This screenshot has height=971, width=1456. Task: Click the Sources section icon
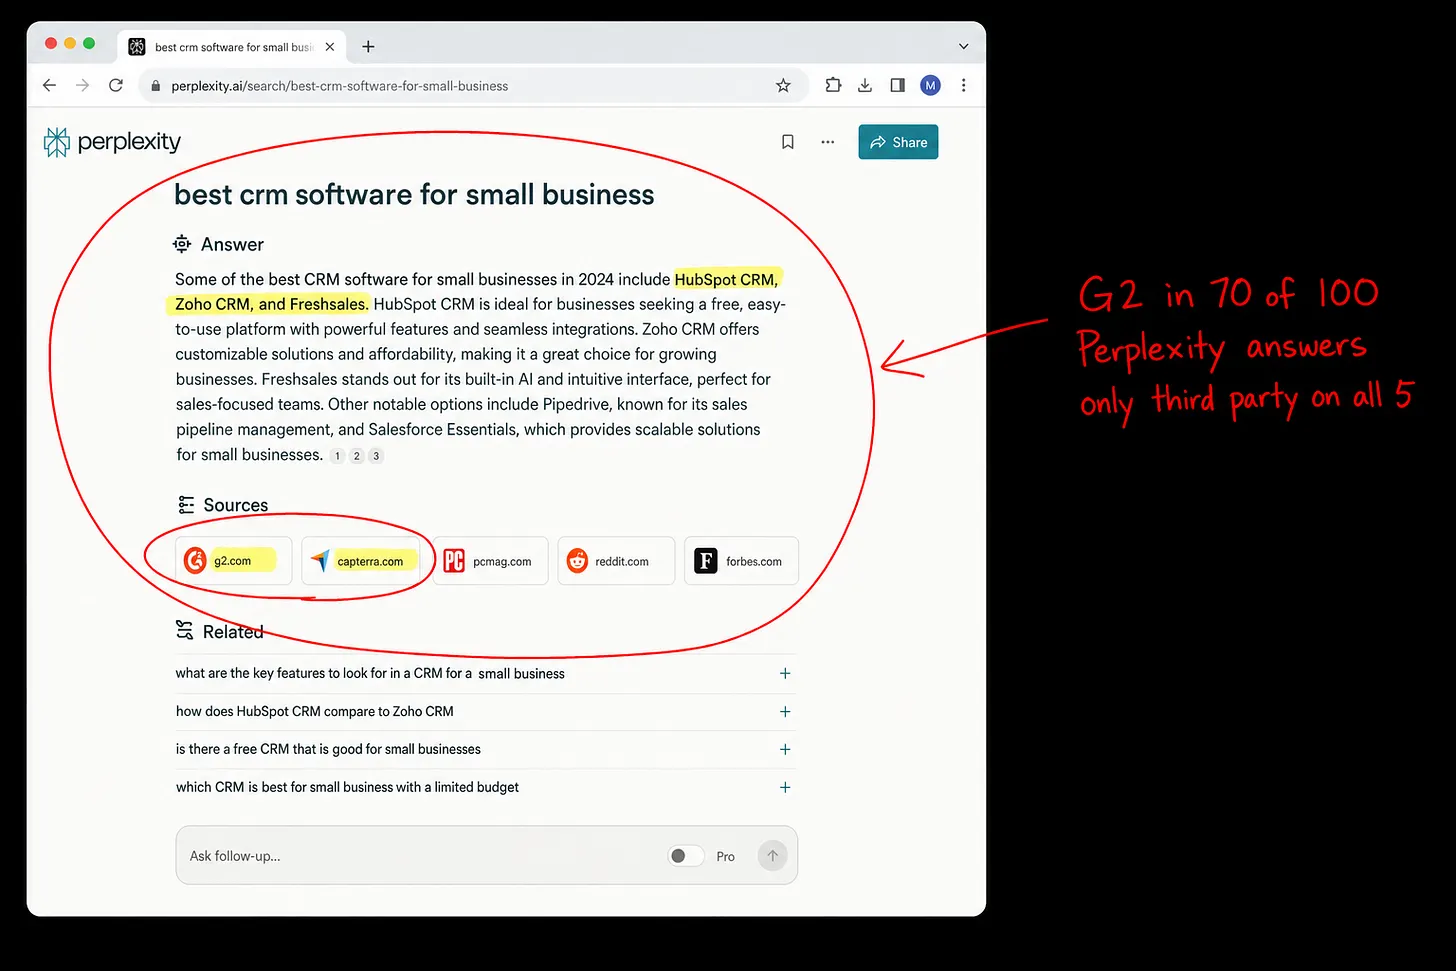(186, 505)
